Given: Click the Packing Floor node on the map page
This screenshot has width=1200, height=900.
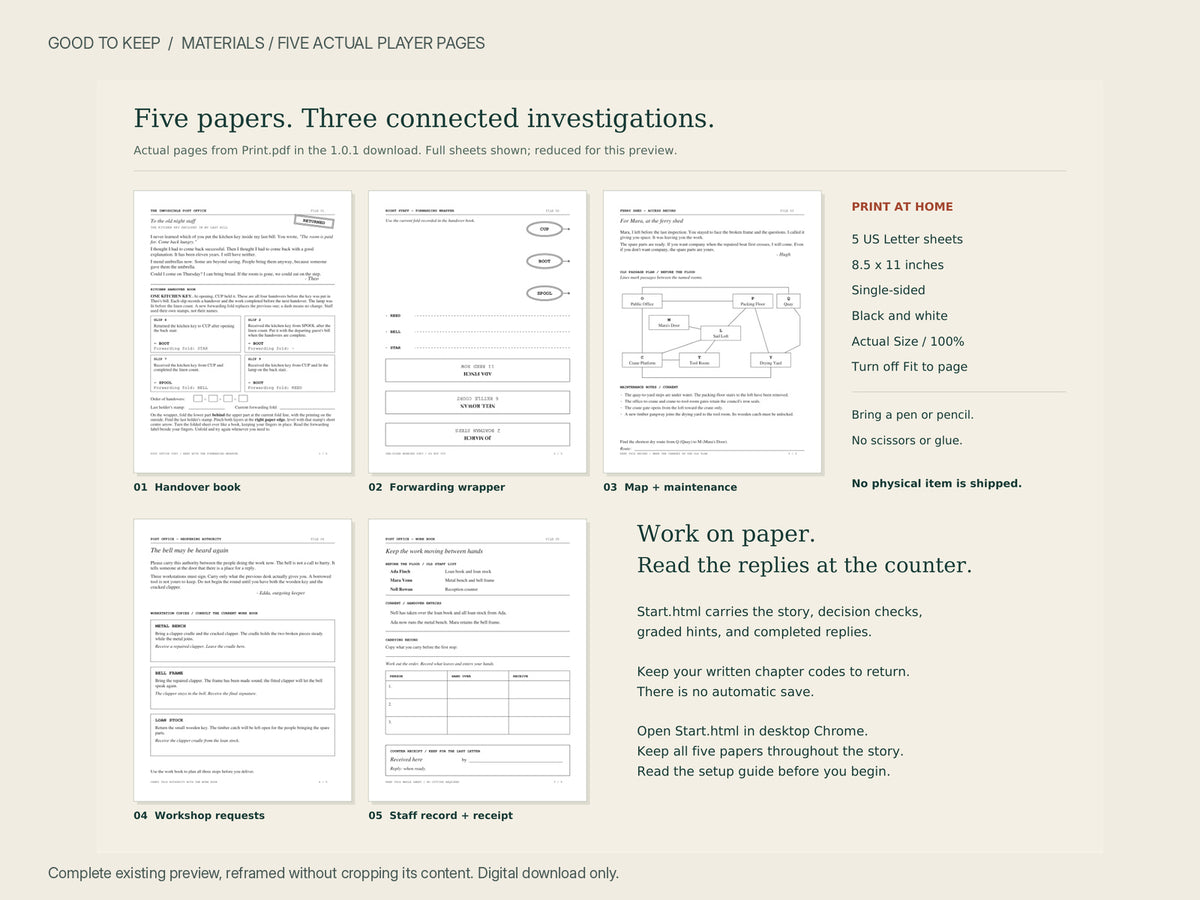Looking at the screenshot, I should [753, 300].
